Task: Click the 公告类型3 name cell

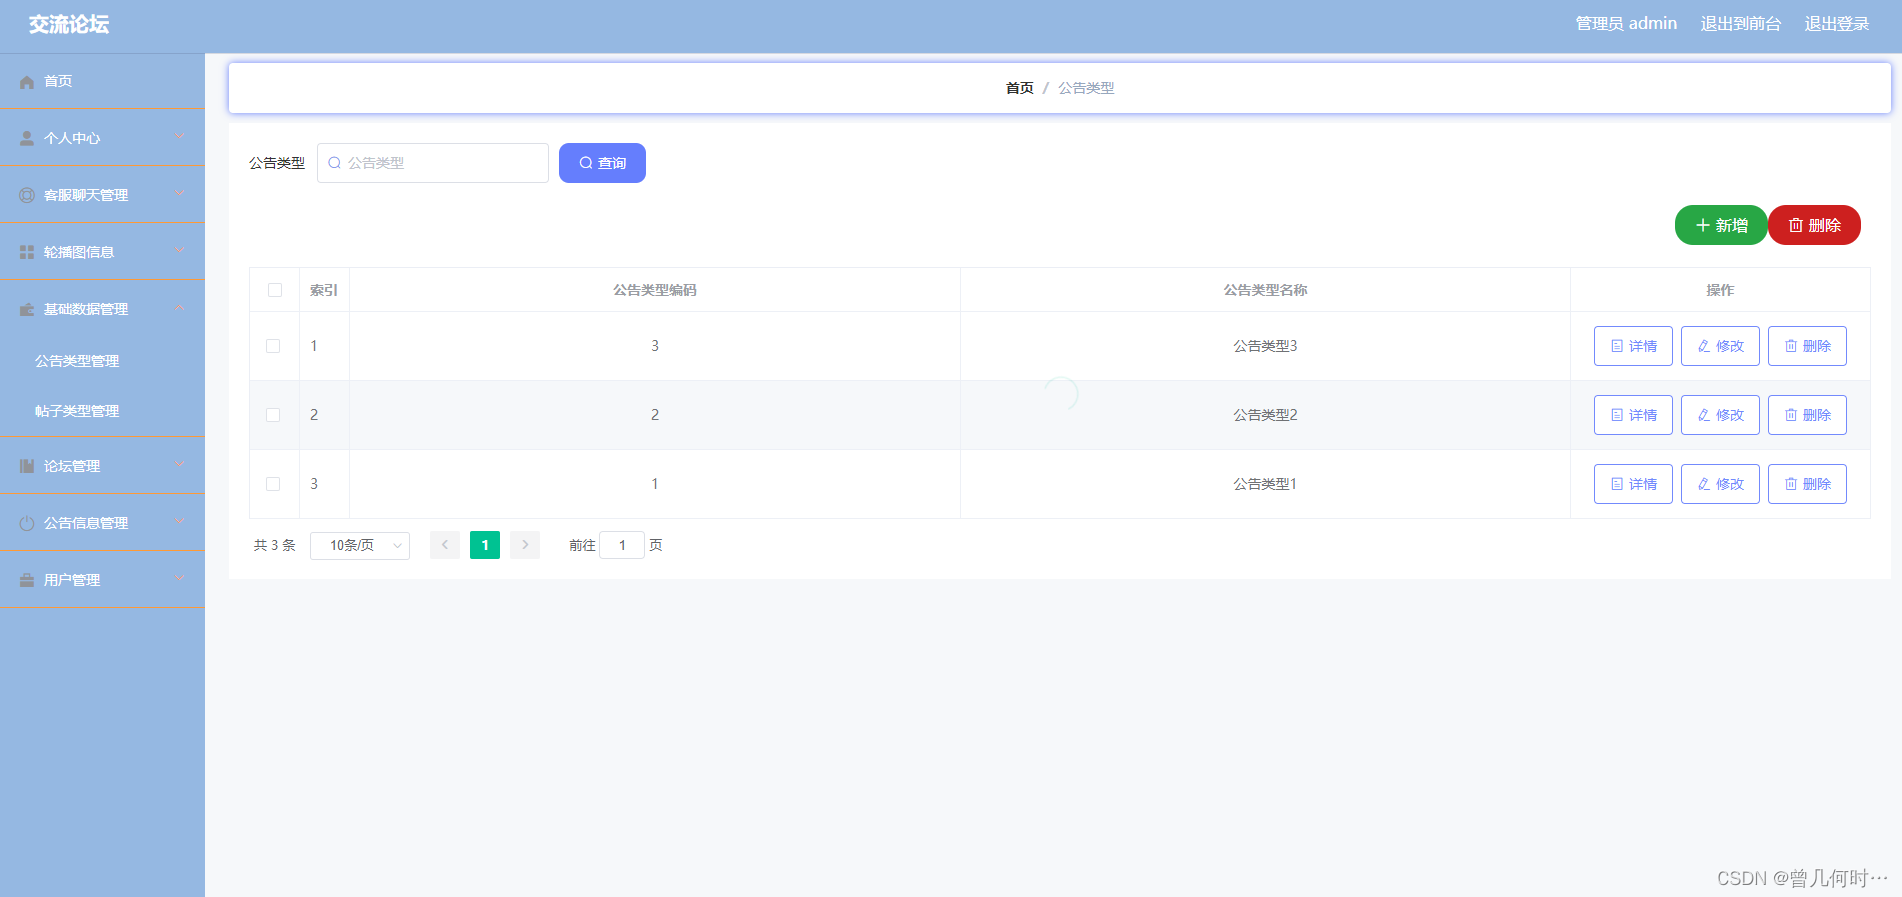Action: [x=1265, y=346]
